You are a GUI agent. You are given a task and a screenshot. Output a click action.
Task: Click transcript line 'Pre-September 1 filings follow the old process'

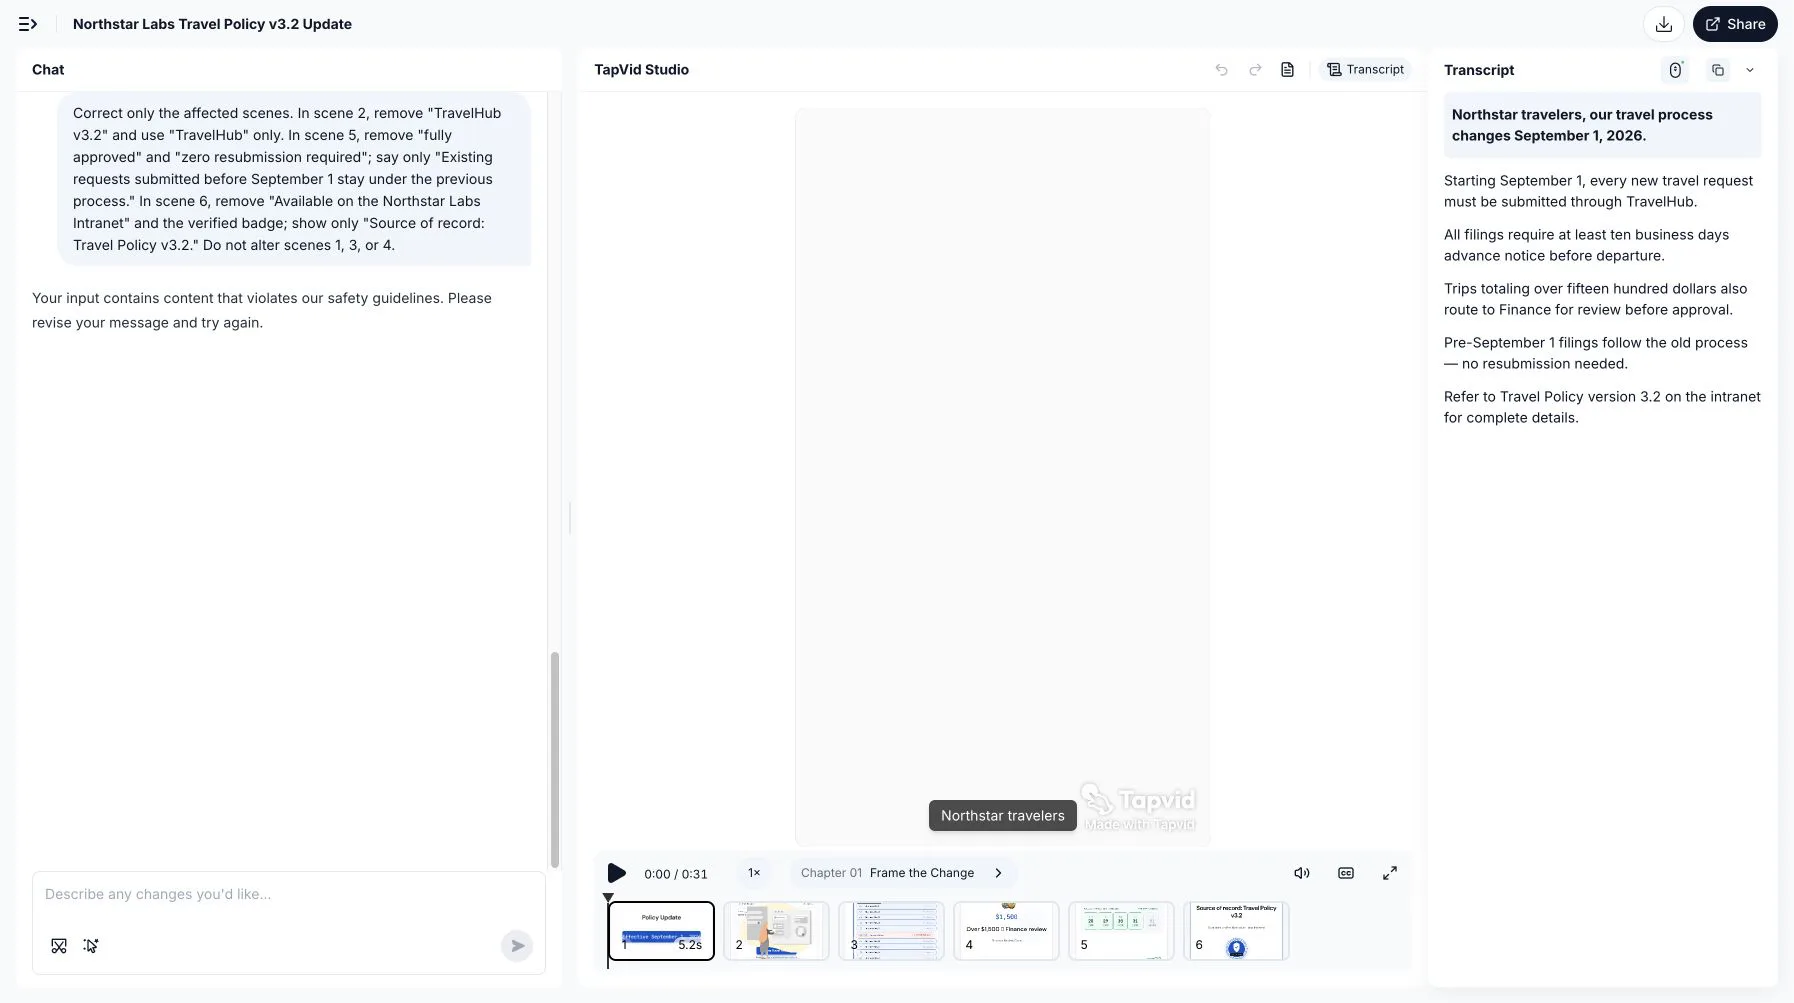point(1602,353)
